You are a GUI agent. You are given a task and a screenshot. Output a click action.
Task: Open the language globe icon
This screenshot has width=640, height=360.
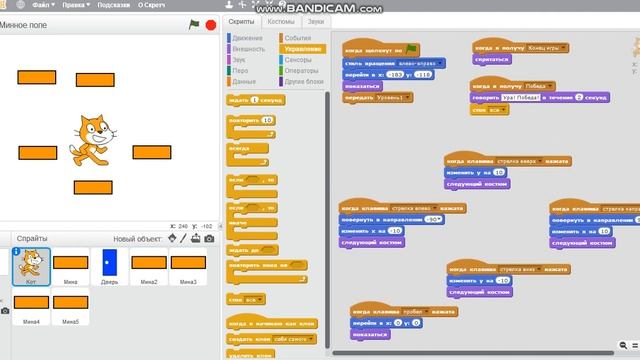click(20, 5)
